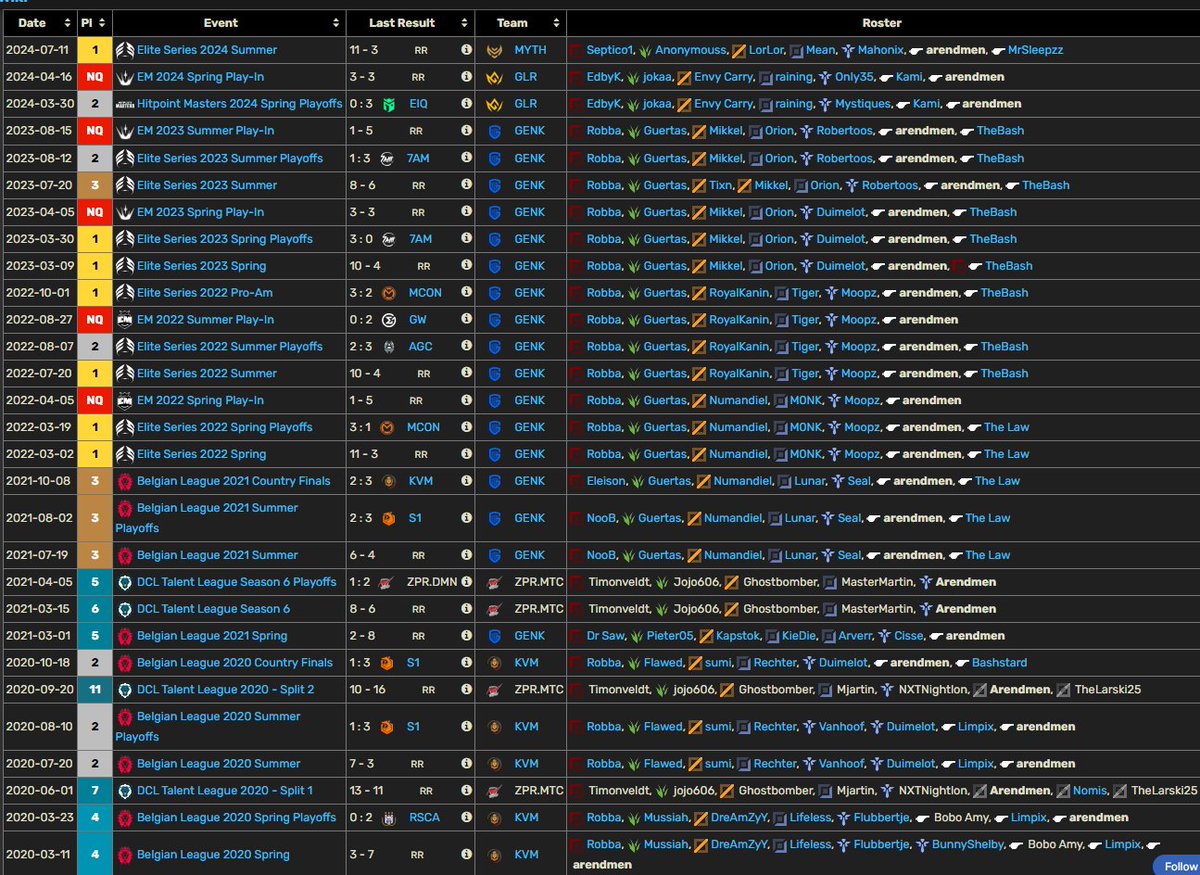Show result info for Elite Series 2023 Summer Playoffs

click(466, 158)
